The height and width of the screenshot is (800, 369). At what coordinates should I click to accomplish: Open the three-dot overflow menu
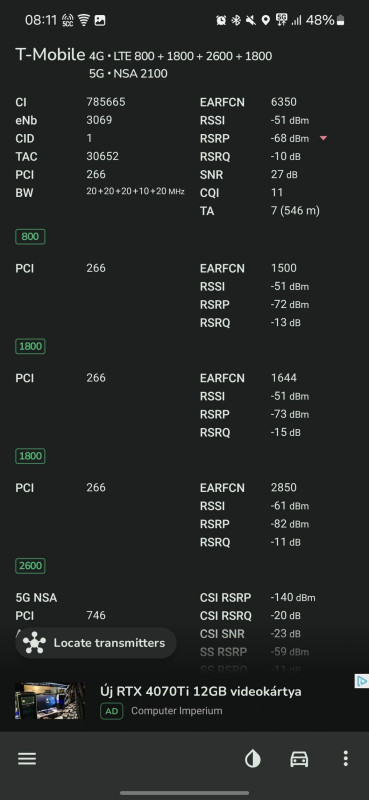pyautogui.click(x=346, y=759)
